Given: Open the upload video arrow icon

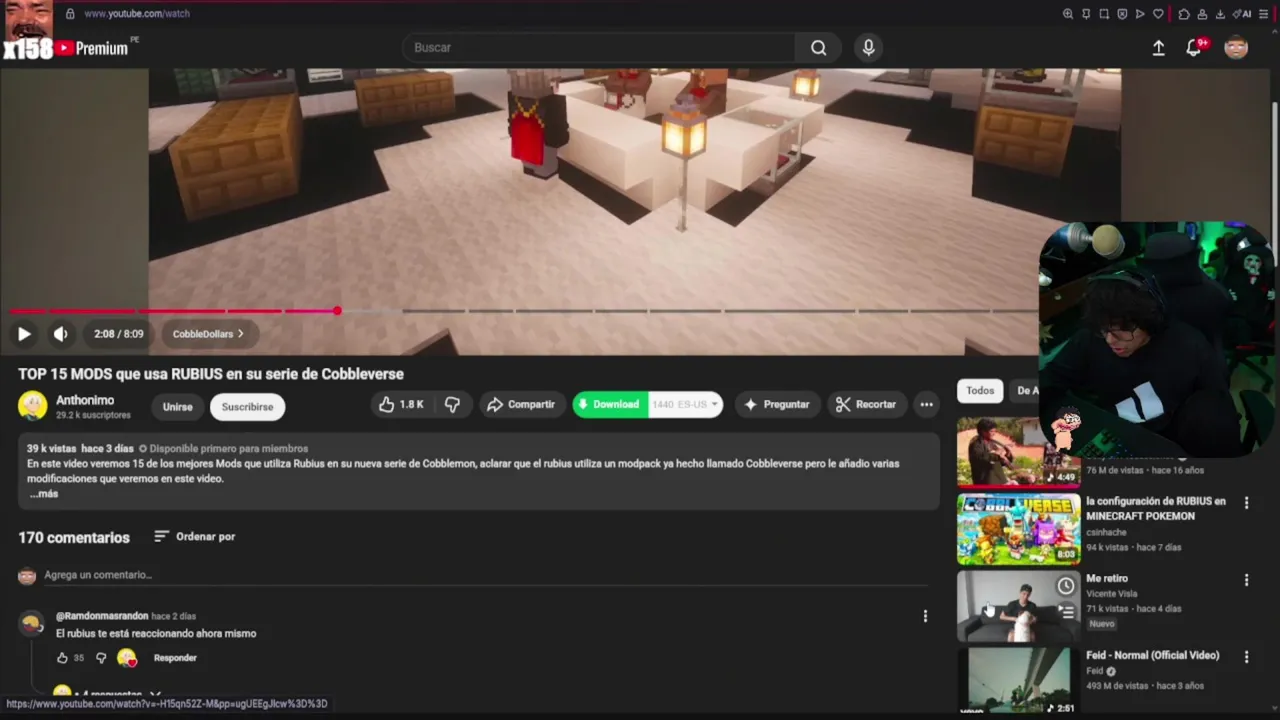Looking at the screenshot, I should pos(1158,48).
